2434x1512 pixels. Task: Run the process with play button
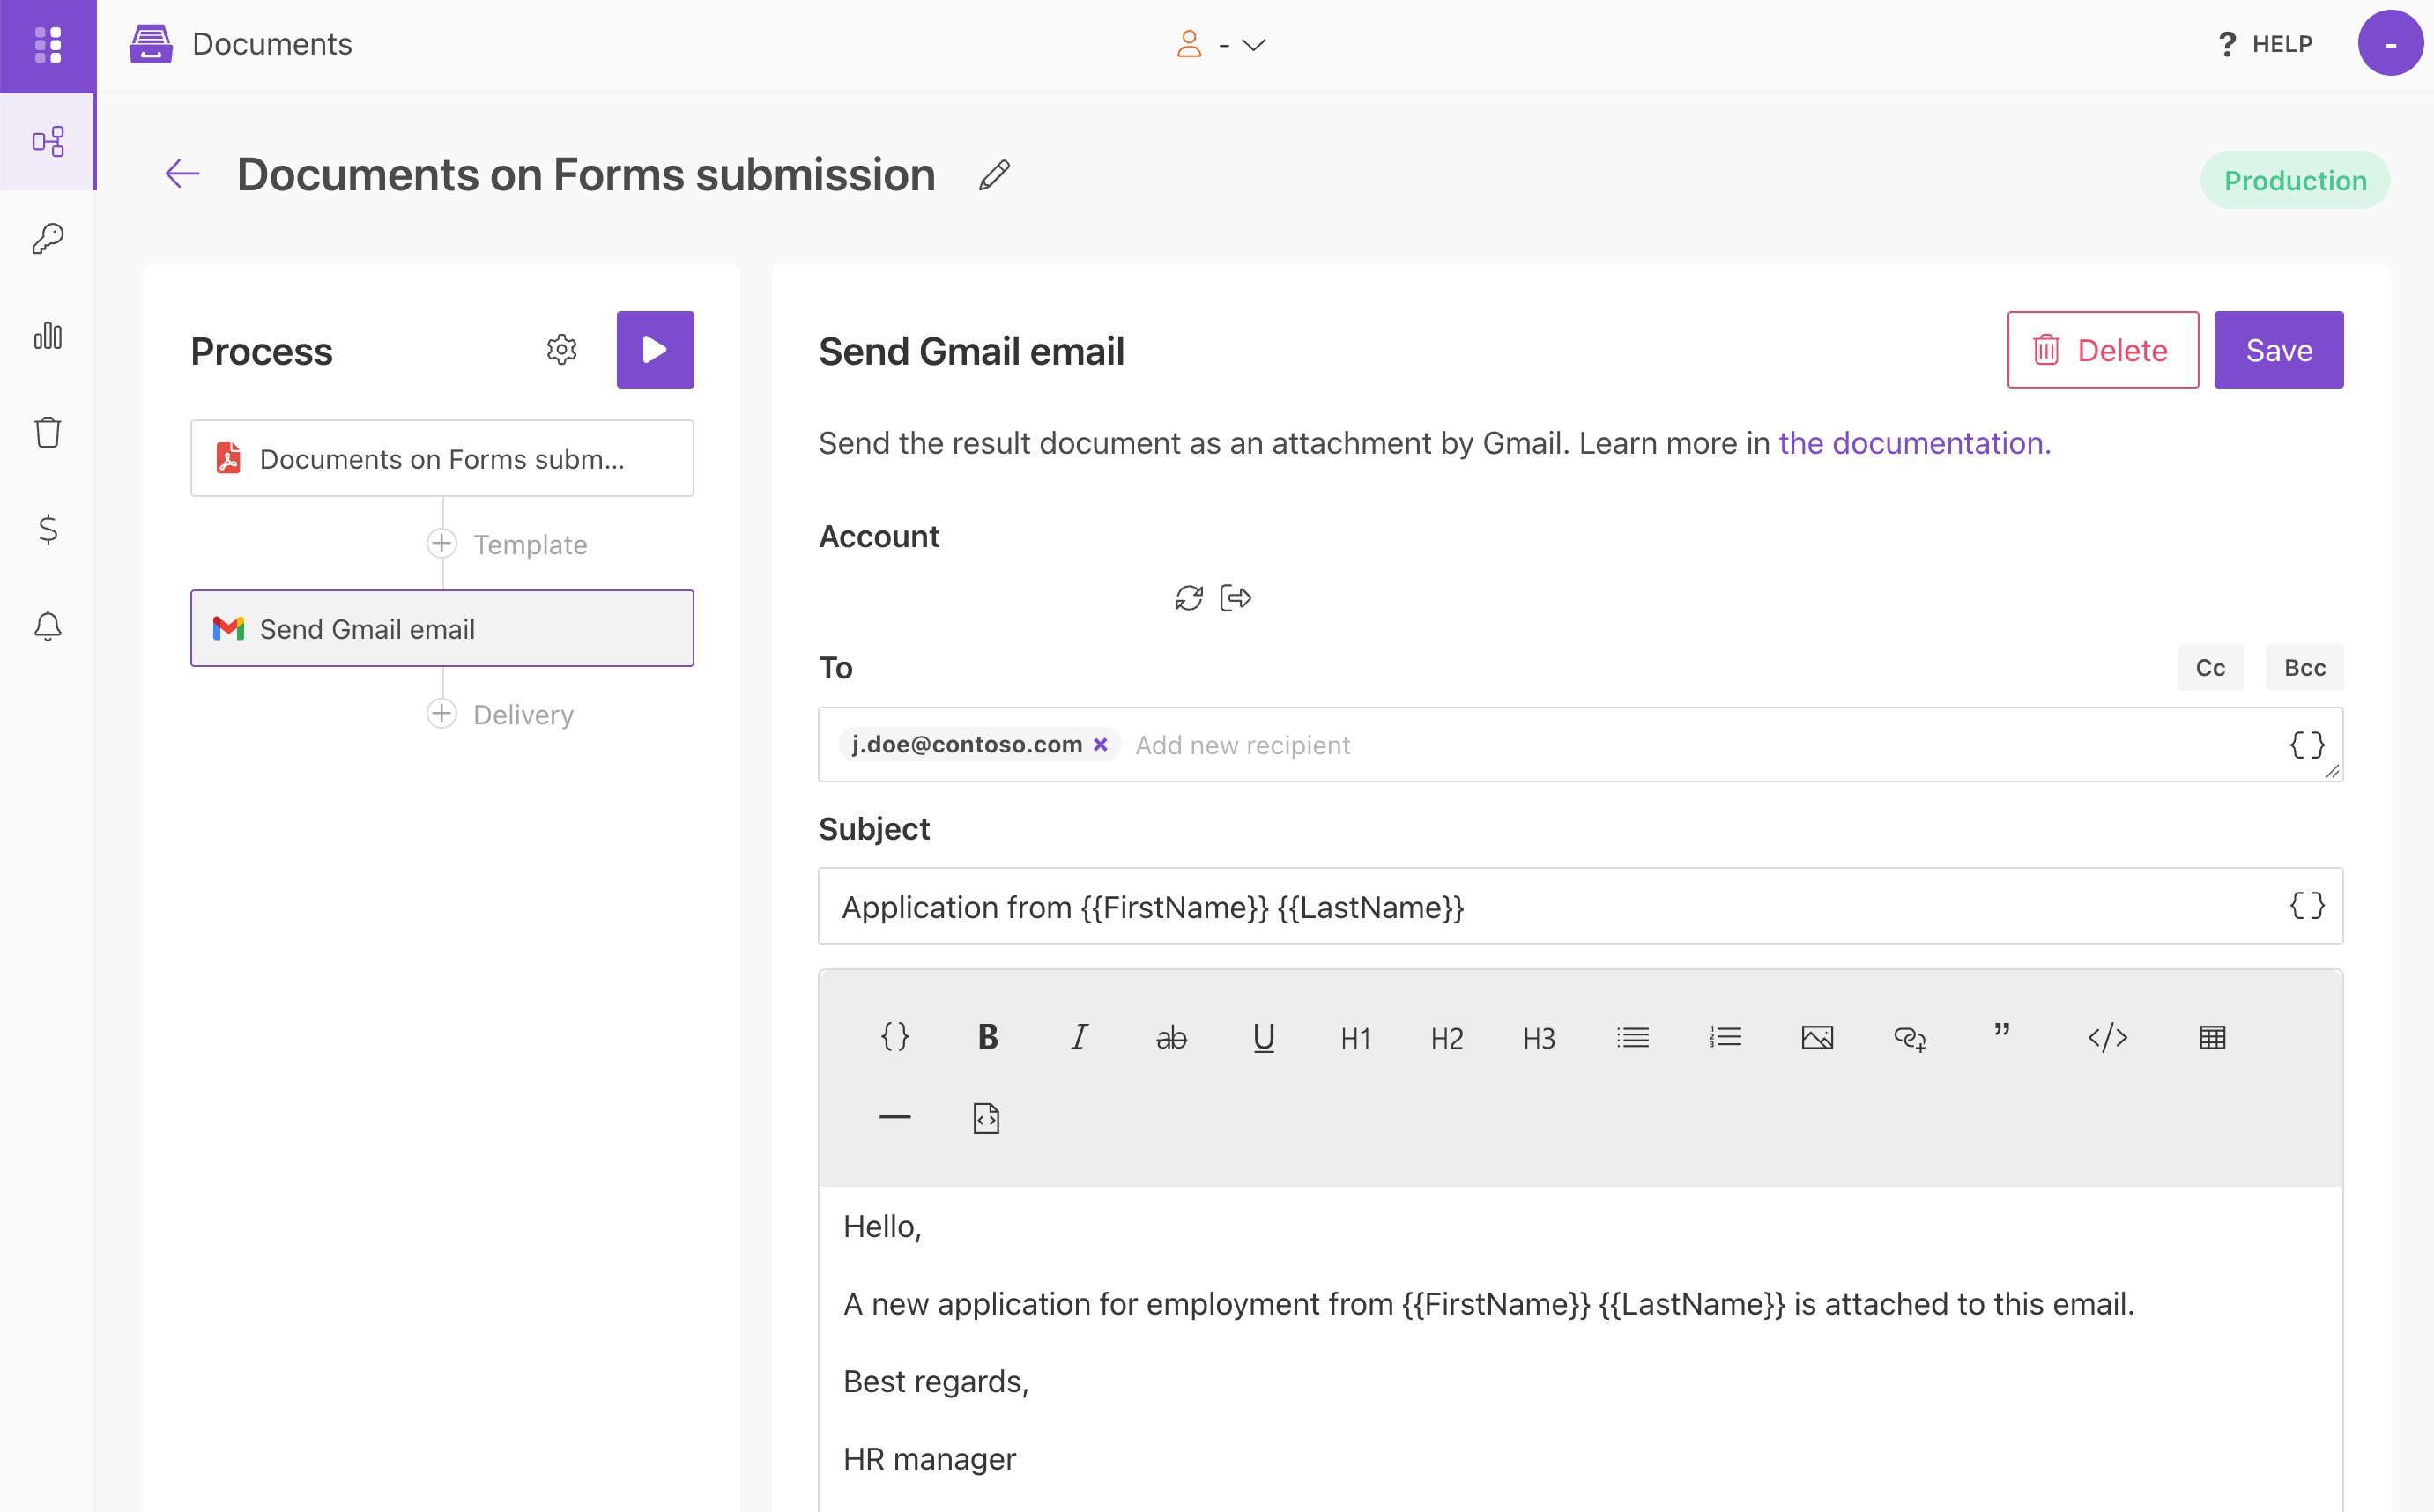[x=655, y=350]
